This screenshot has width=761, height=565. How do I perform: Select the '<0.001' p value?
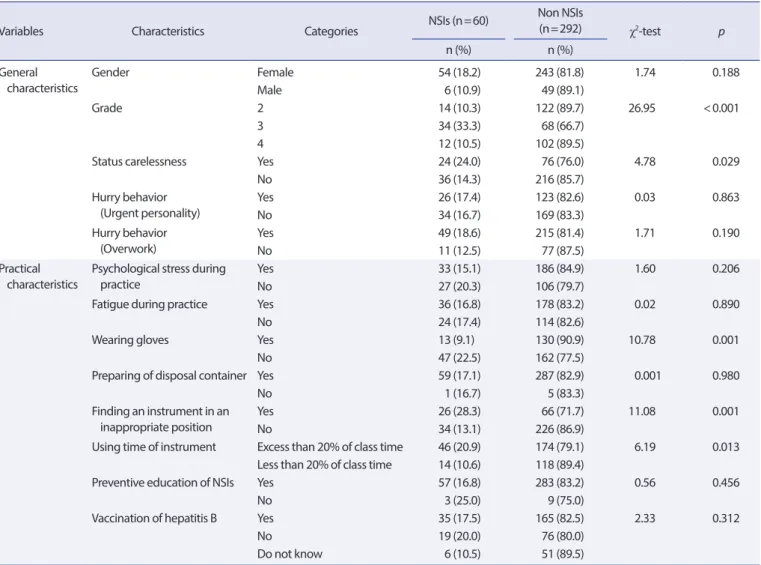click(x=721, y=108)
